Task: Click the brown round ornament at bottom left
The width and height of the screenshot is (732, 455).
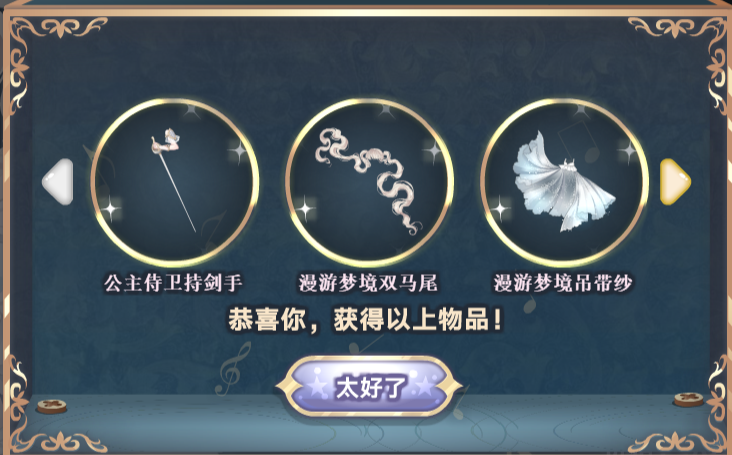Action: coord(52,406)
